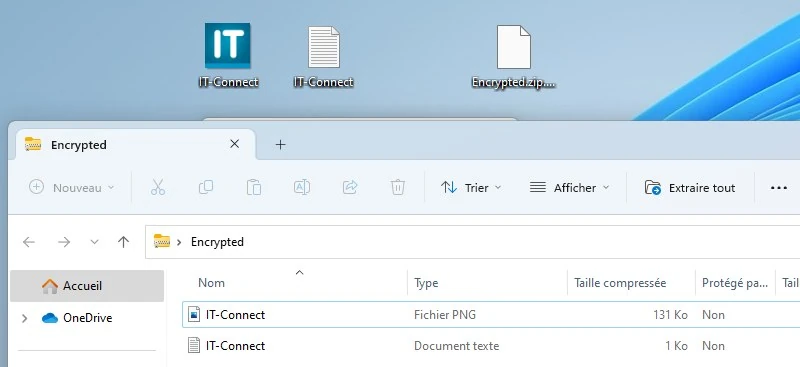
Task: Open the Trier sort dropdown
Action: pos(471,187)
